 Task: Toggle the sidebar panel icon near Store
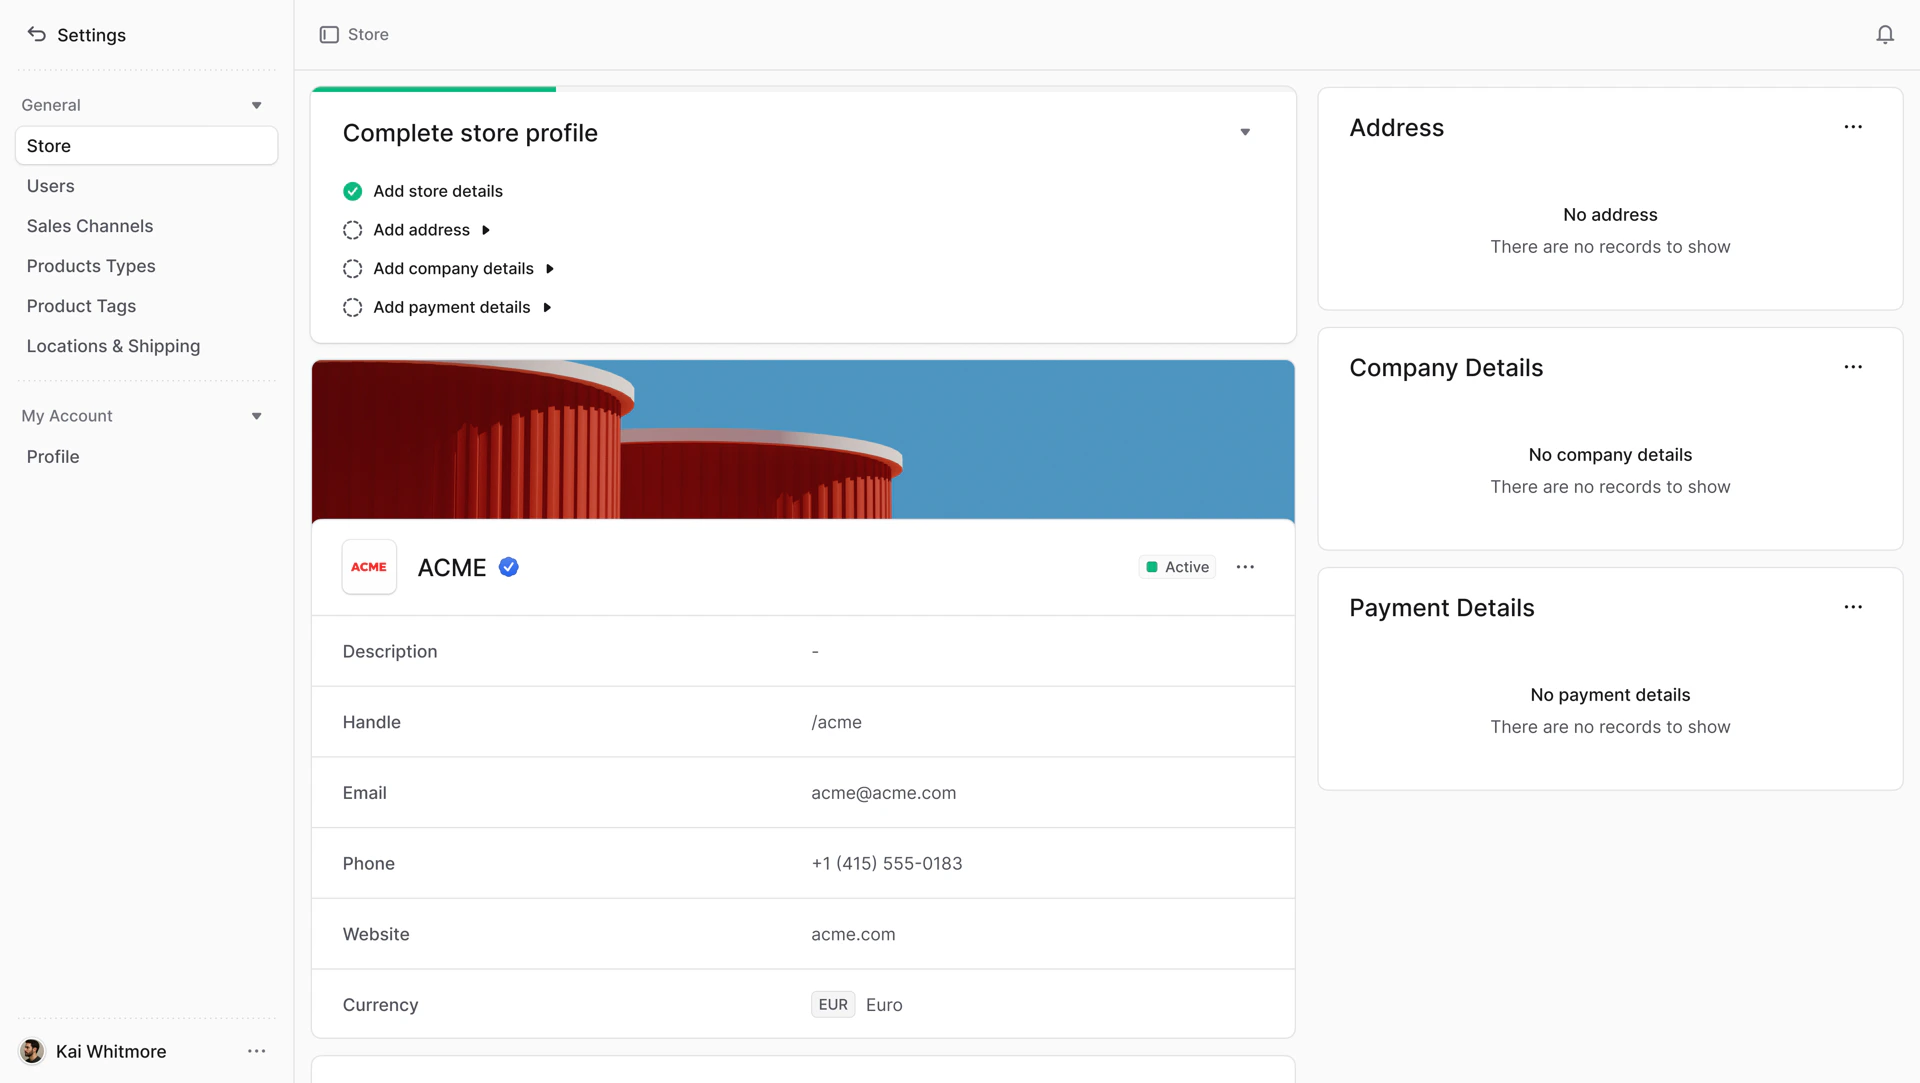pyautogui.click(x=329, y=35)
